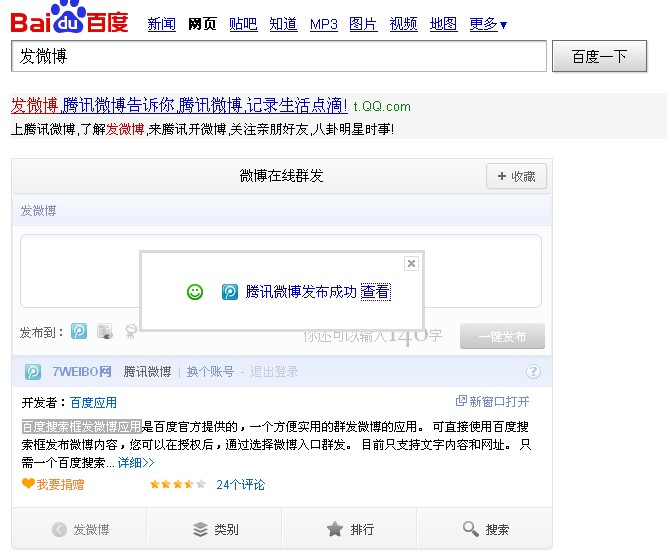667x560 pixels.
Task: Click the 发微博 section header label
Action: pos(38,211)
